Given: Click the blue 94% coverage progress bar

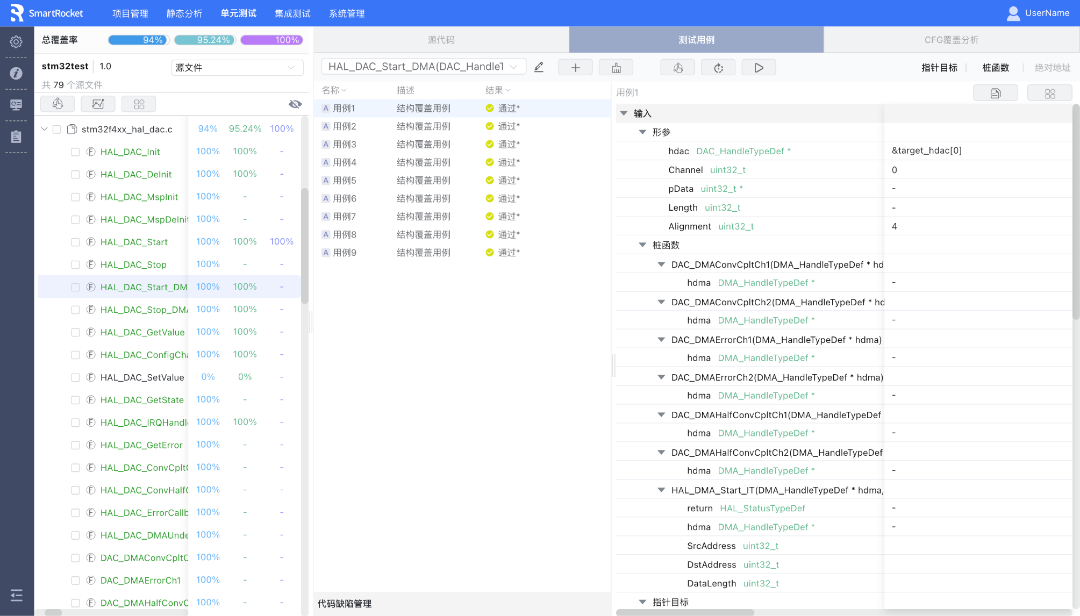Looking at the screenshot, I should (x=138, y=40).
